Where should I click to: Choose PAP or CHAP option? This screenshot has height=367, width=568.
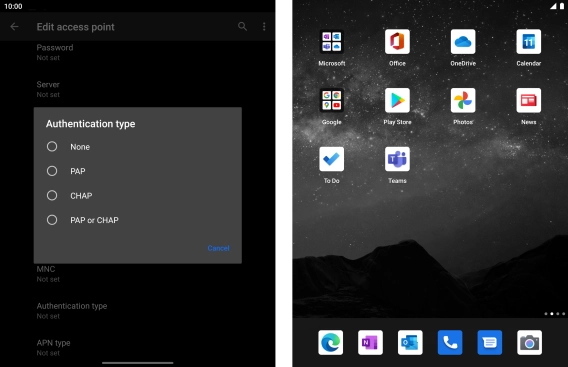(138, 220)
